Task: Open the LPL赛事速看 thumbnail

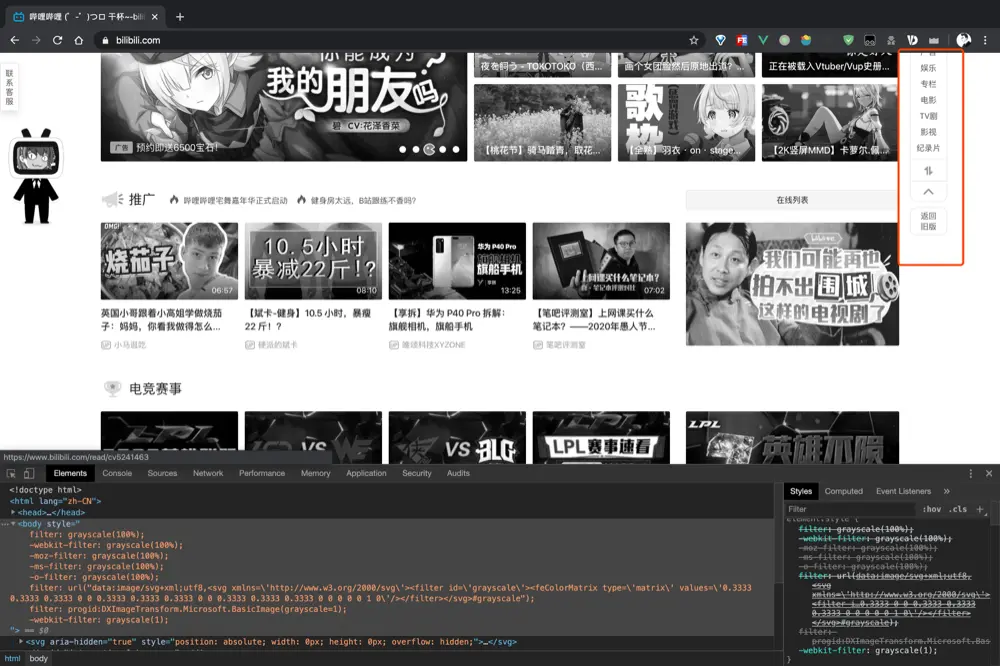Action: coord(601,438)
